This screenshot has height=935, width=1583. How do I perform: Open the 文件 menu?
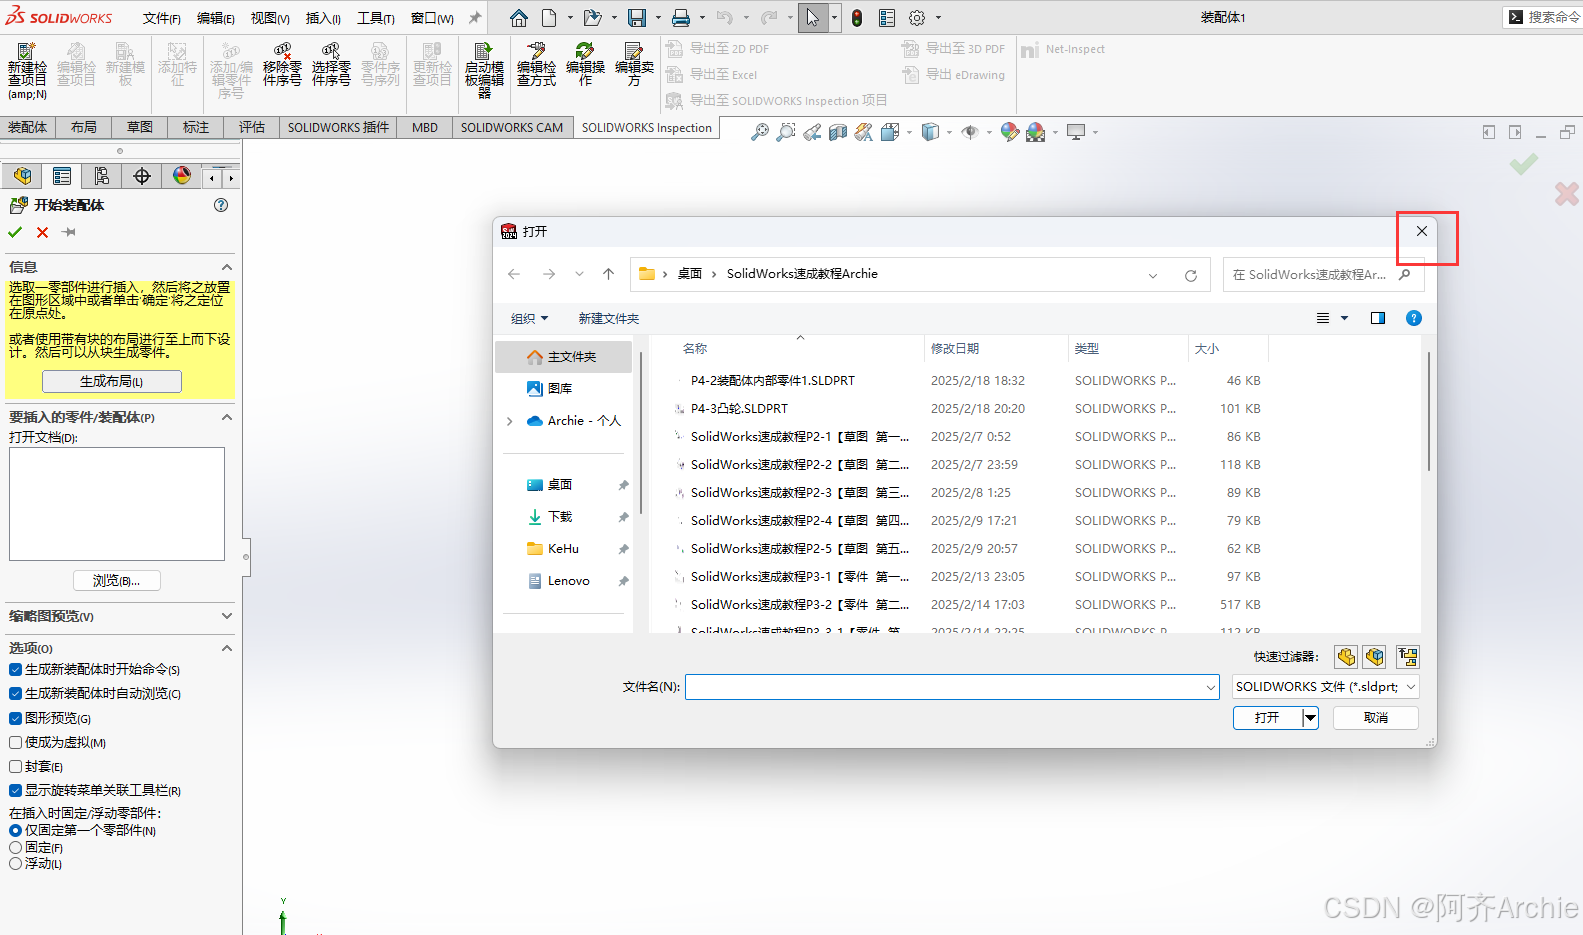pyautogui.click(x=161, y=18)
